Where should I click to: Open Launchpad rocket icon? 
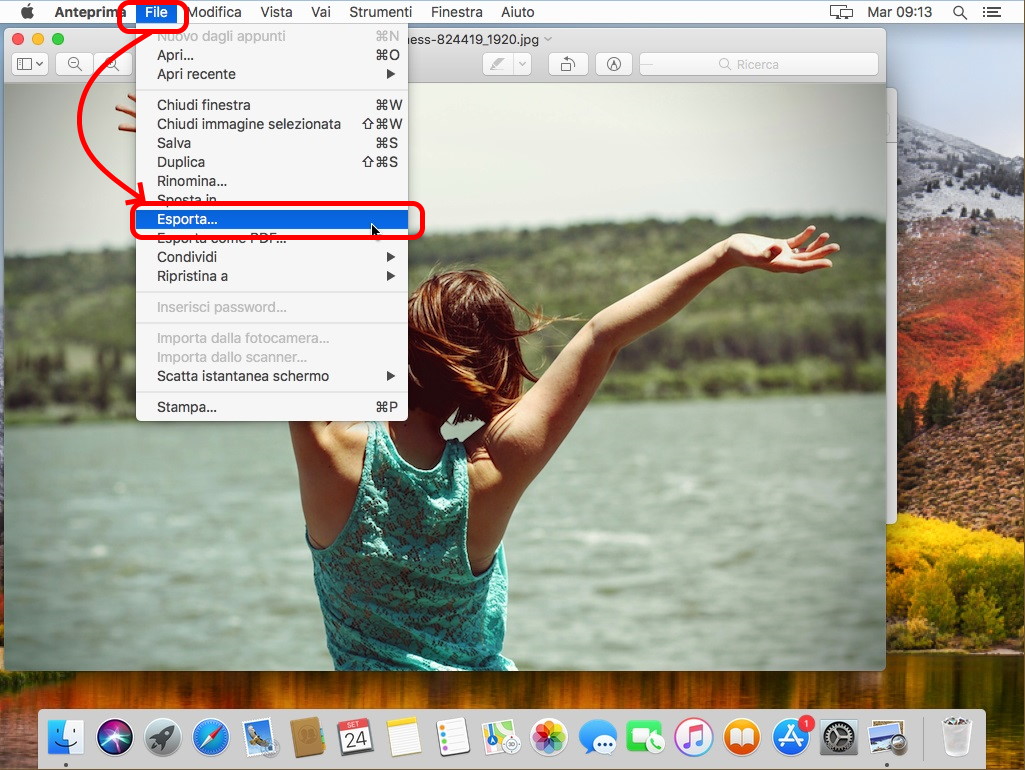[163, 737]
